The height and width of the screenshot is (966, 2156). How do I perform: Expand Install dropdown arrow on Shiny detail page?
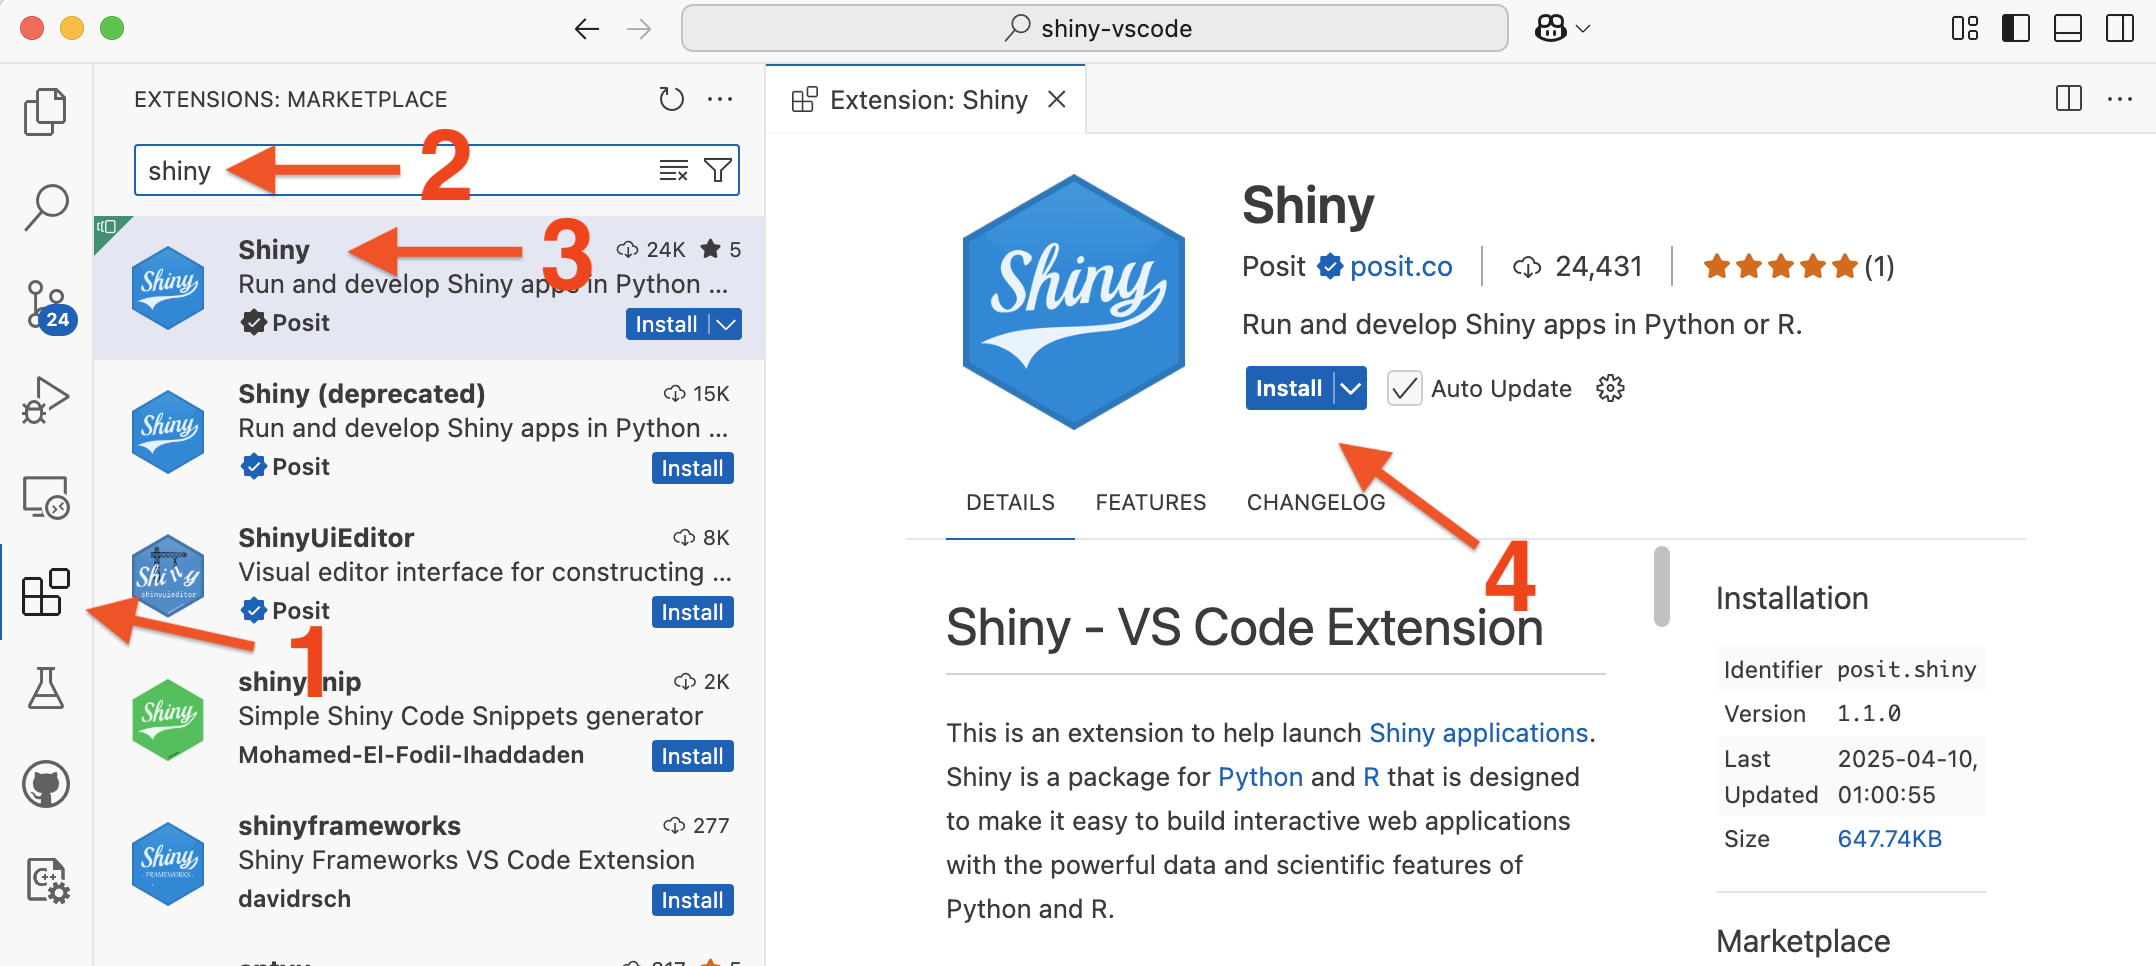pyautogui.click(x=1350, y=389)
